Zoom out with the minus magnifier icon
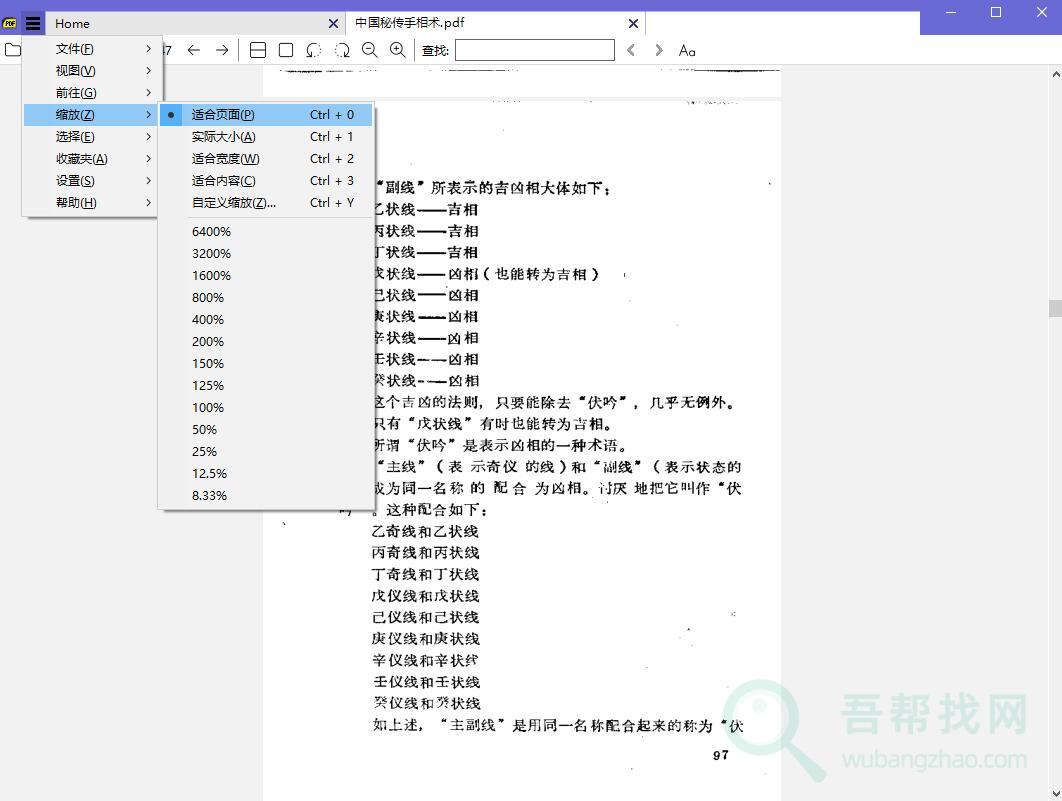Screen dimensions: 1062x801 [370, 49]
